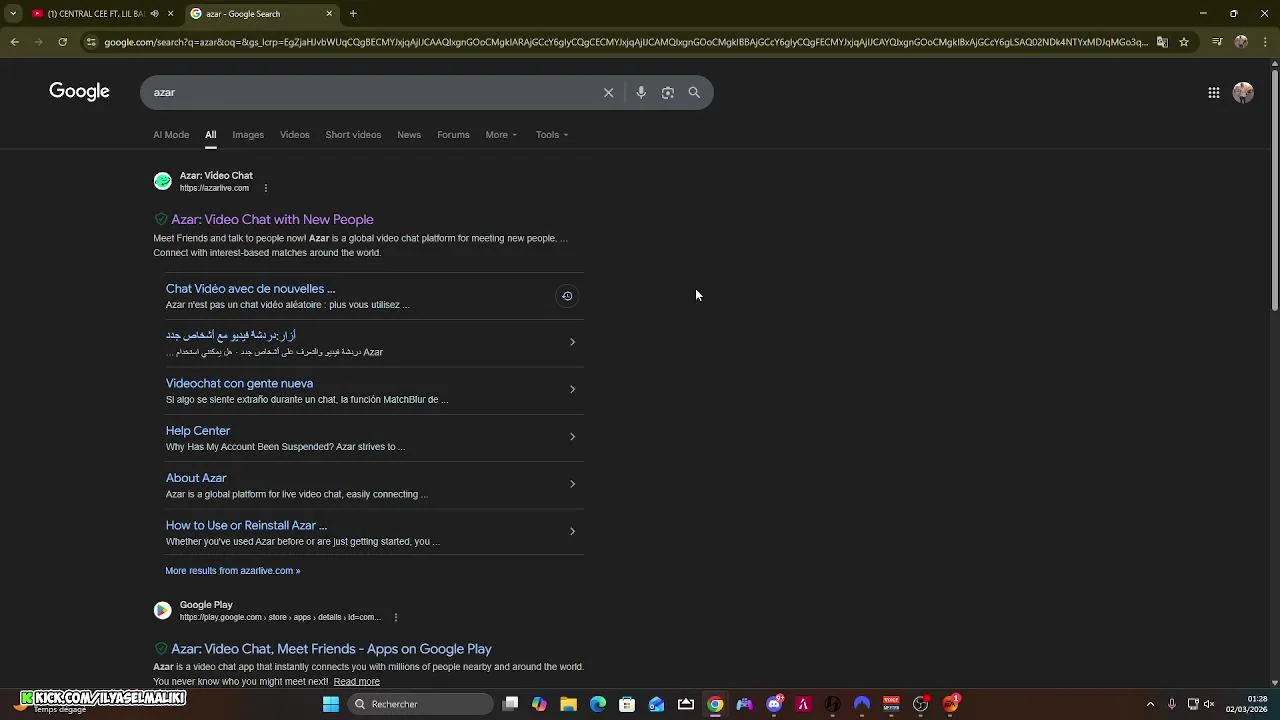
Task: Expand the How to Use or Reinstall chevron
Action: click(x=572, y=531)
